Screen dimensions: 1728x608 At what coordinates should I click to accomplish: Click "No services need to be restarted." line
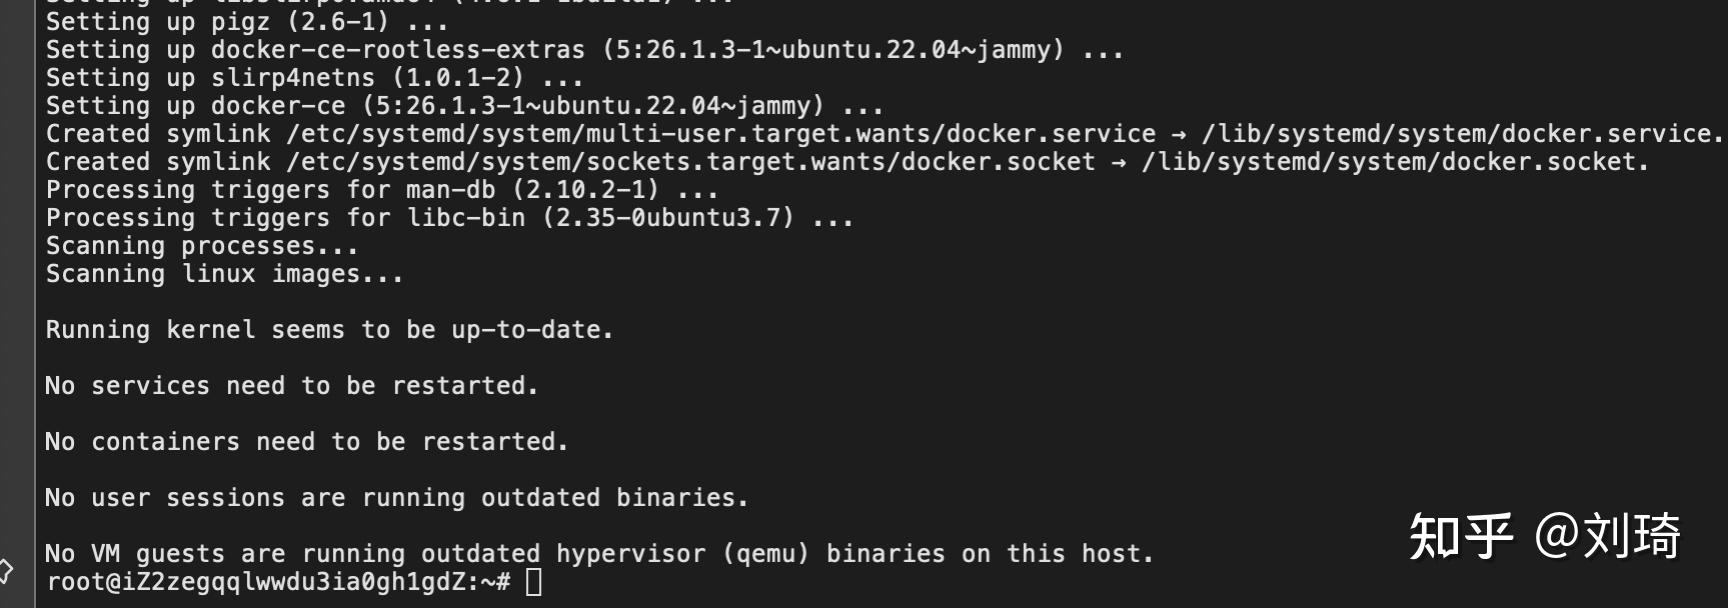point(291,386)
